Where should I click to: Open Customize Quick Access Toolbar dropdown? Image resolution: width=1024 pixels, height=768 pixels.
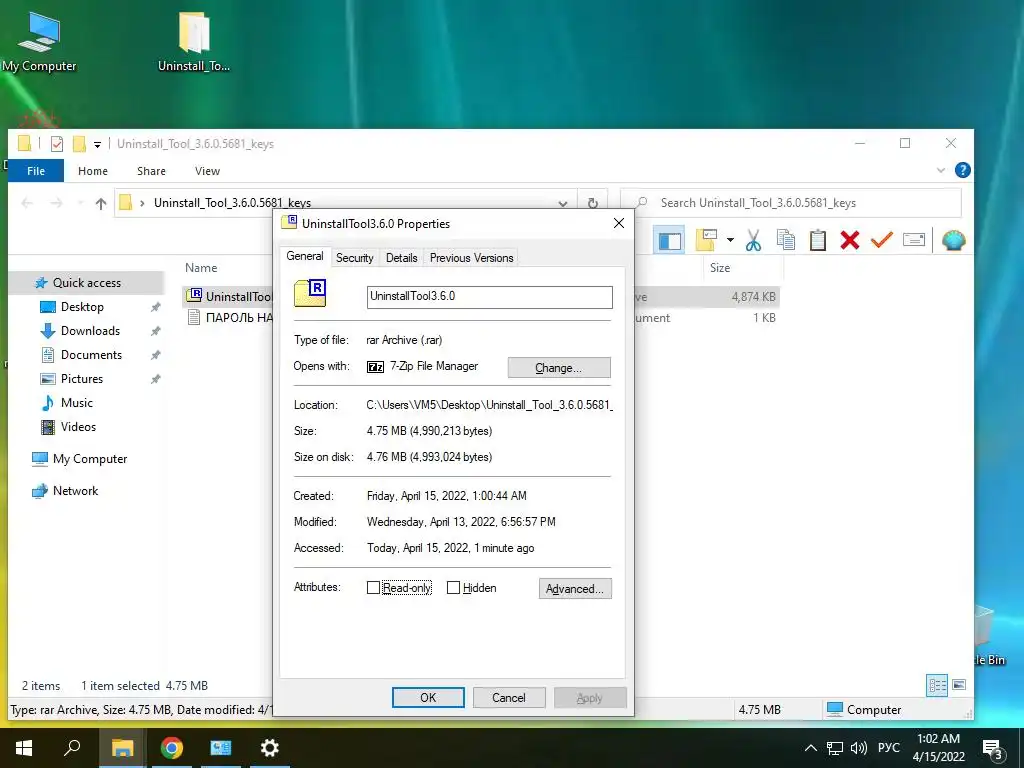coord(97,144)
